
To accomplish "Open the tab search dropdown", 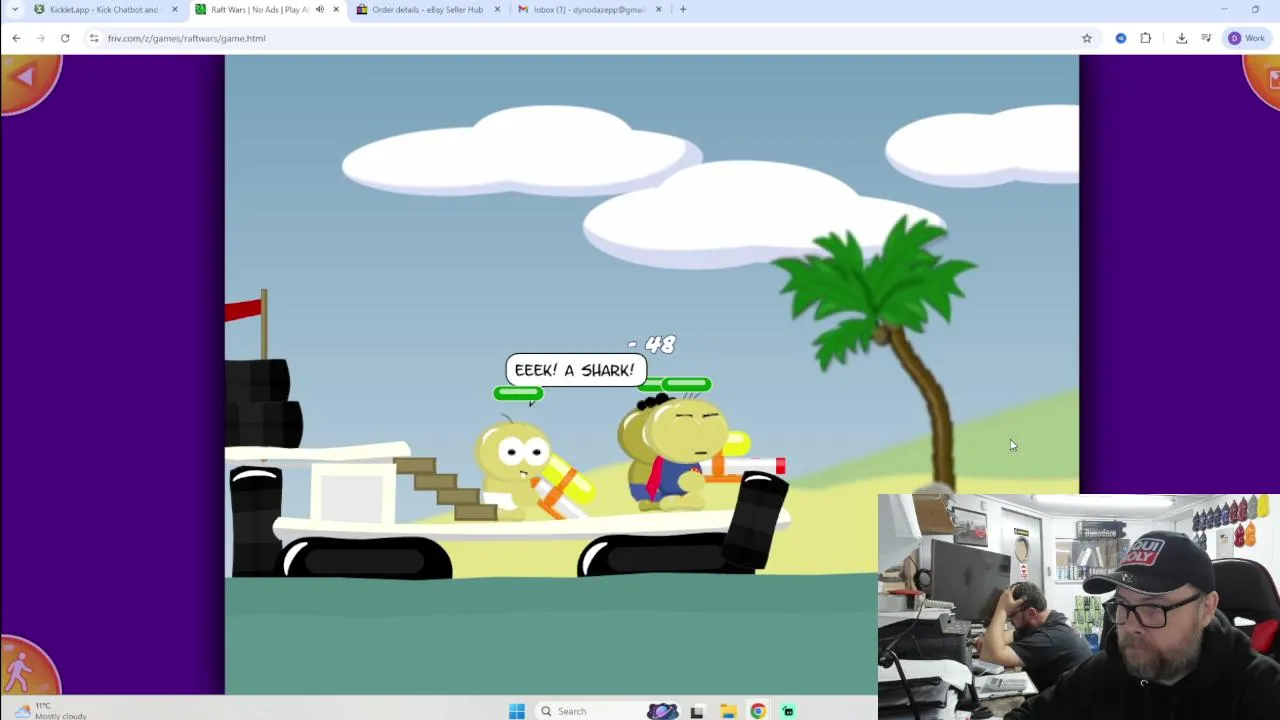I will click(x=14, y=10).
